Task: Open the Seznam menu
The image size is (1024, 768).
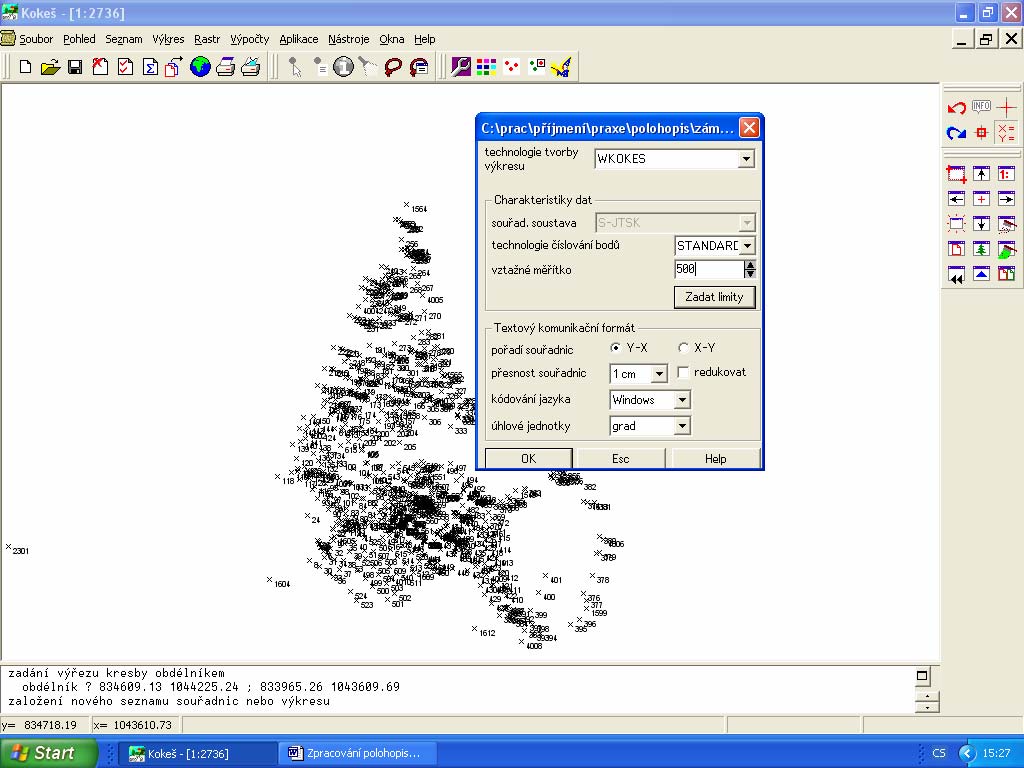Action: coord(123,39)
